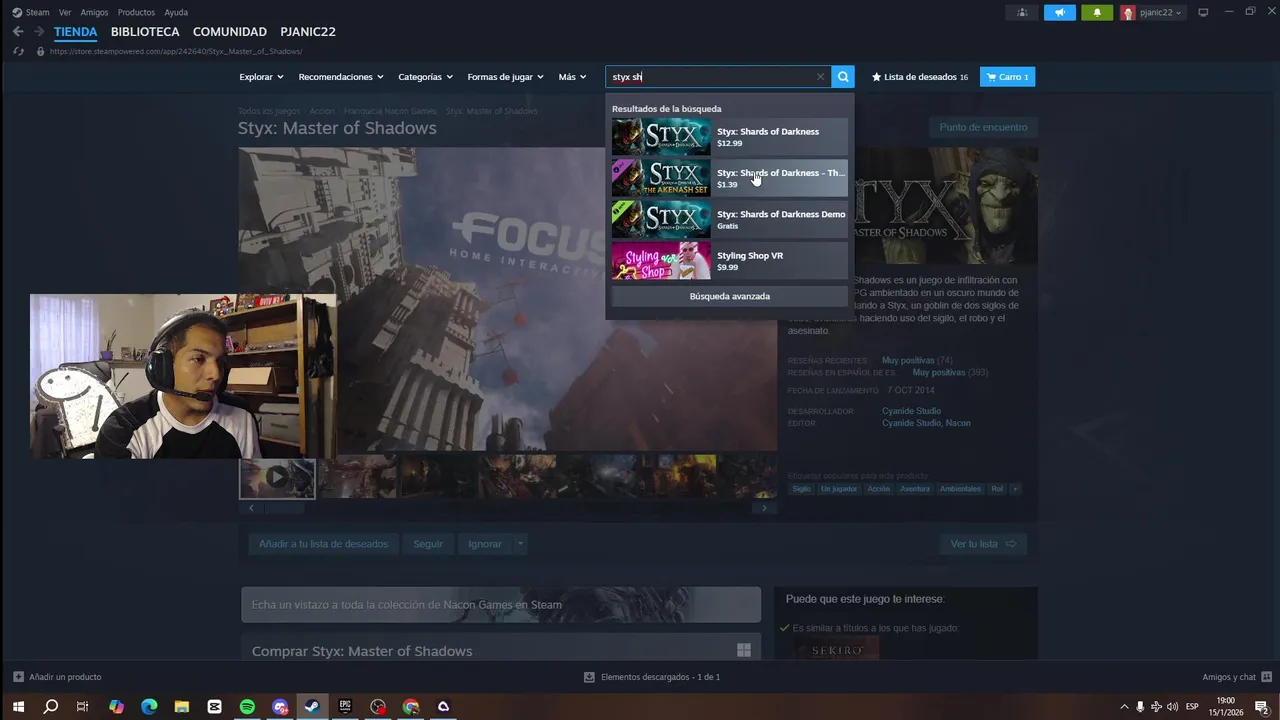This screenshot has width=1280, height=720.
Task: Open Google Chrome from taskbar
Action: (411, 707)
